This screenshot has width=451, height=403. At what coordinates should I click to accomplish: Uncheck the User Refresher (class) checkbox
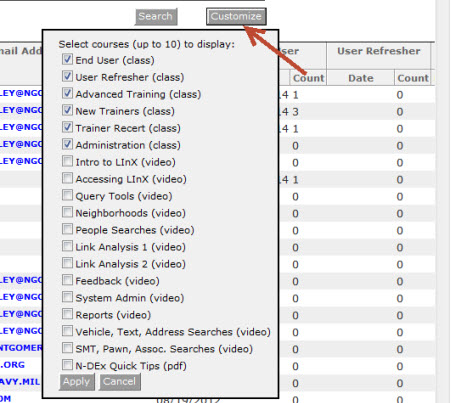pyautogui.click(x=67, y=77)
